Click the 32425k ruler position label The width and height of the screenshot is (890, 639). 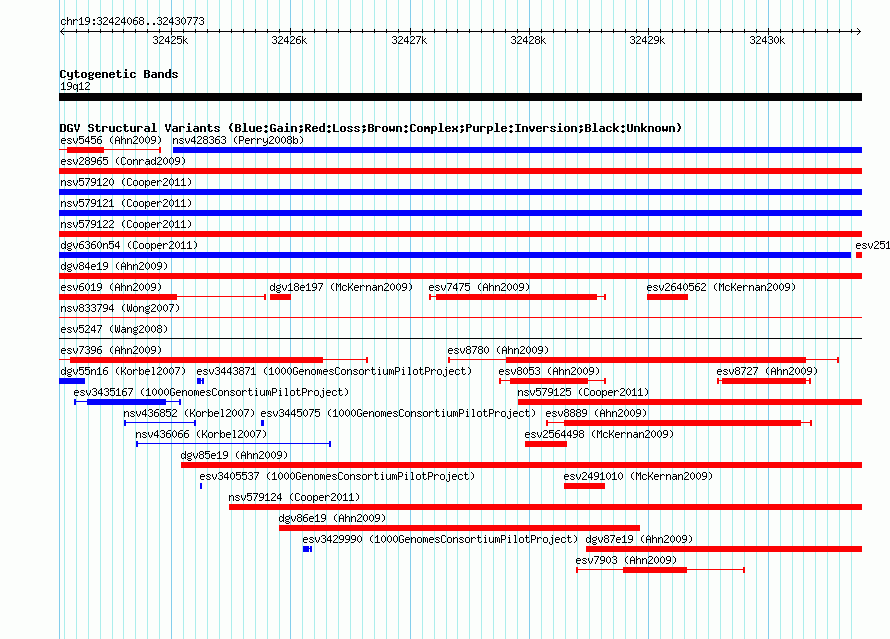click(x=170, y=40)
